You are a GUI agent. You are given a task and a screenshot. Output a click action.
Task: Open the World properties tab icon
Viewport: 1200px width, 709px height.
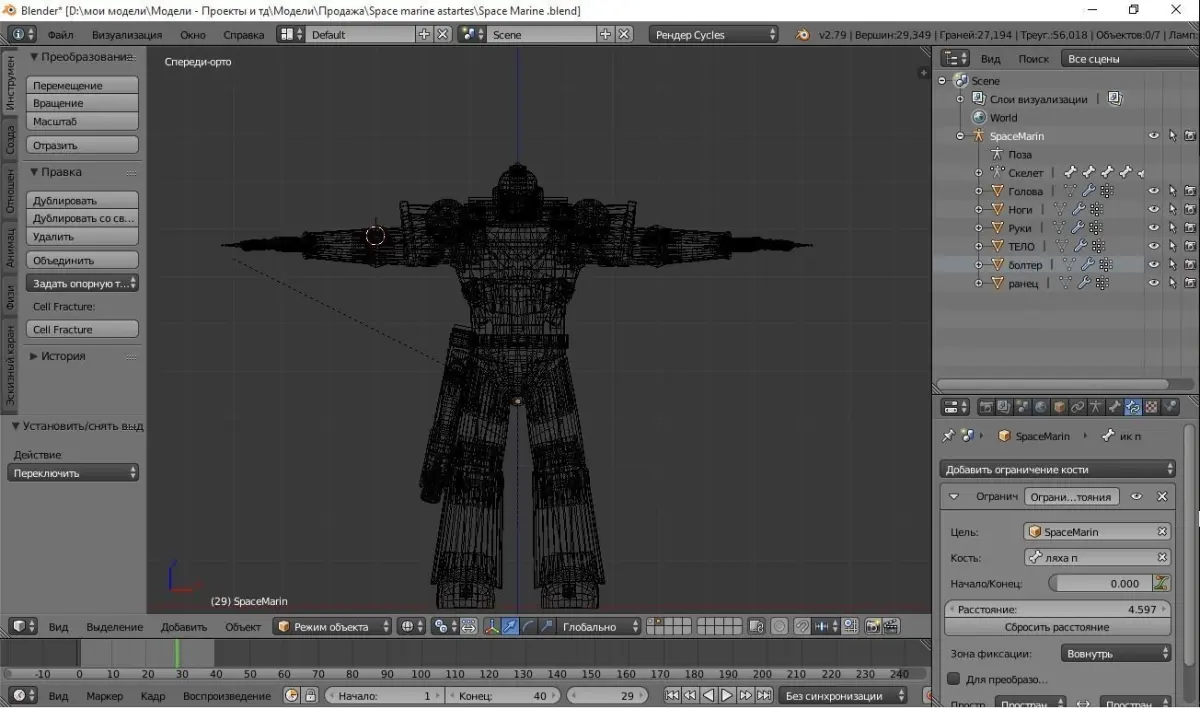click(x=1041, y=407)
